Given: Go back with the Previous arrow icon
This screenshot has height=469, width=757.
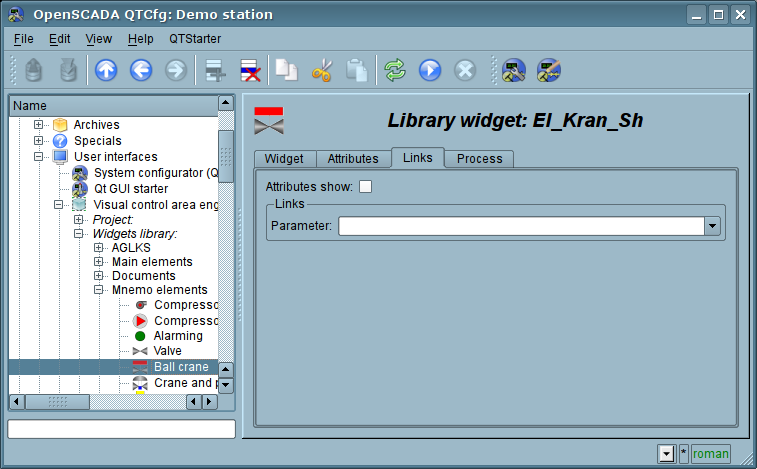Looking at the screenshot, I should [141, 70].
